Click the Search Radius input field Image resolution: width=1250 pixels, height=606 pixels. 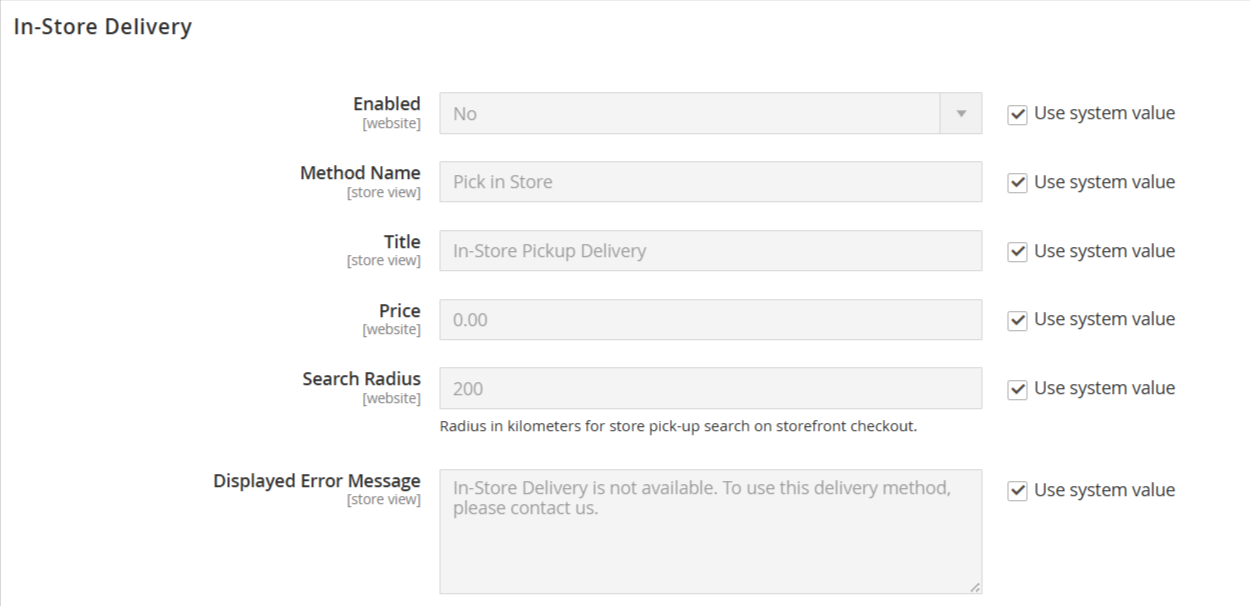[710, 388]
